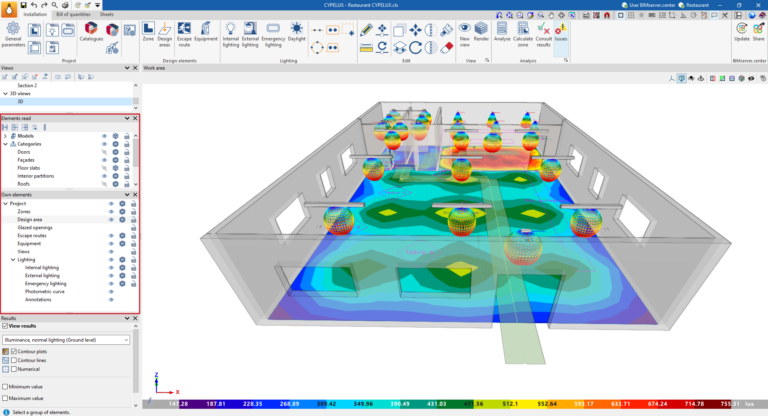The height and width of the screenshot is (416, 768).
Task: Add Internal lighting luminaire
Action: tap(231, 34)
